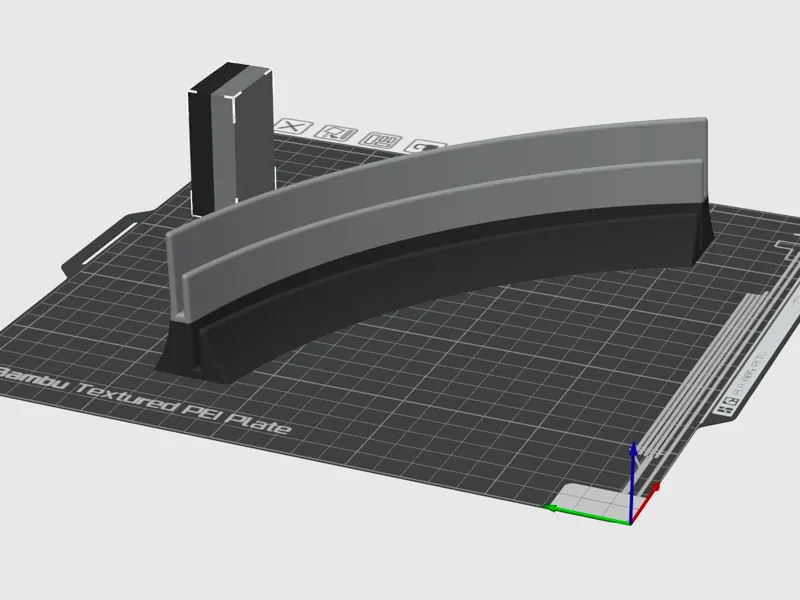Click the remove plate X icon
This screenshot has width=800, height=600.
pos(293,127)
